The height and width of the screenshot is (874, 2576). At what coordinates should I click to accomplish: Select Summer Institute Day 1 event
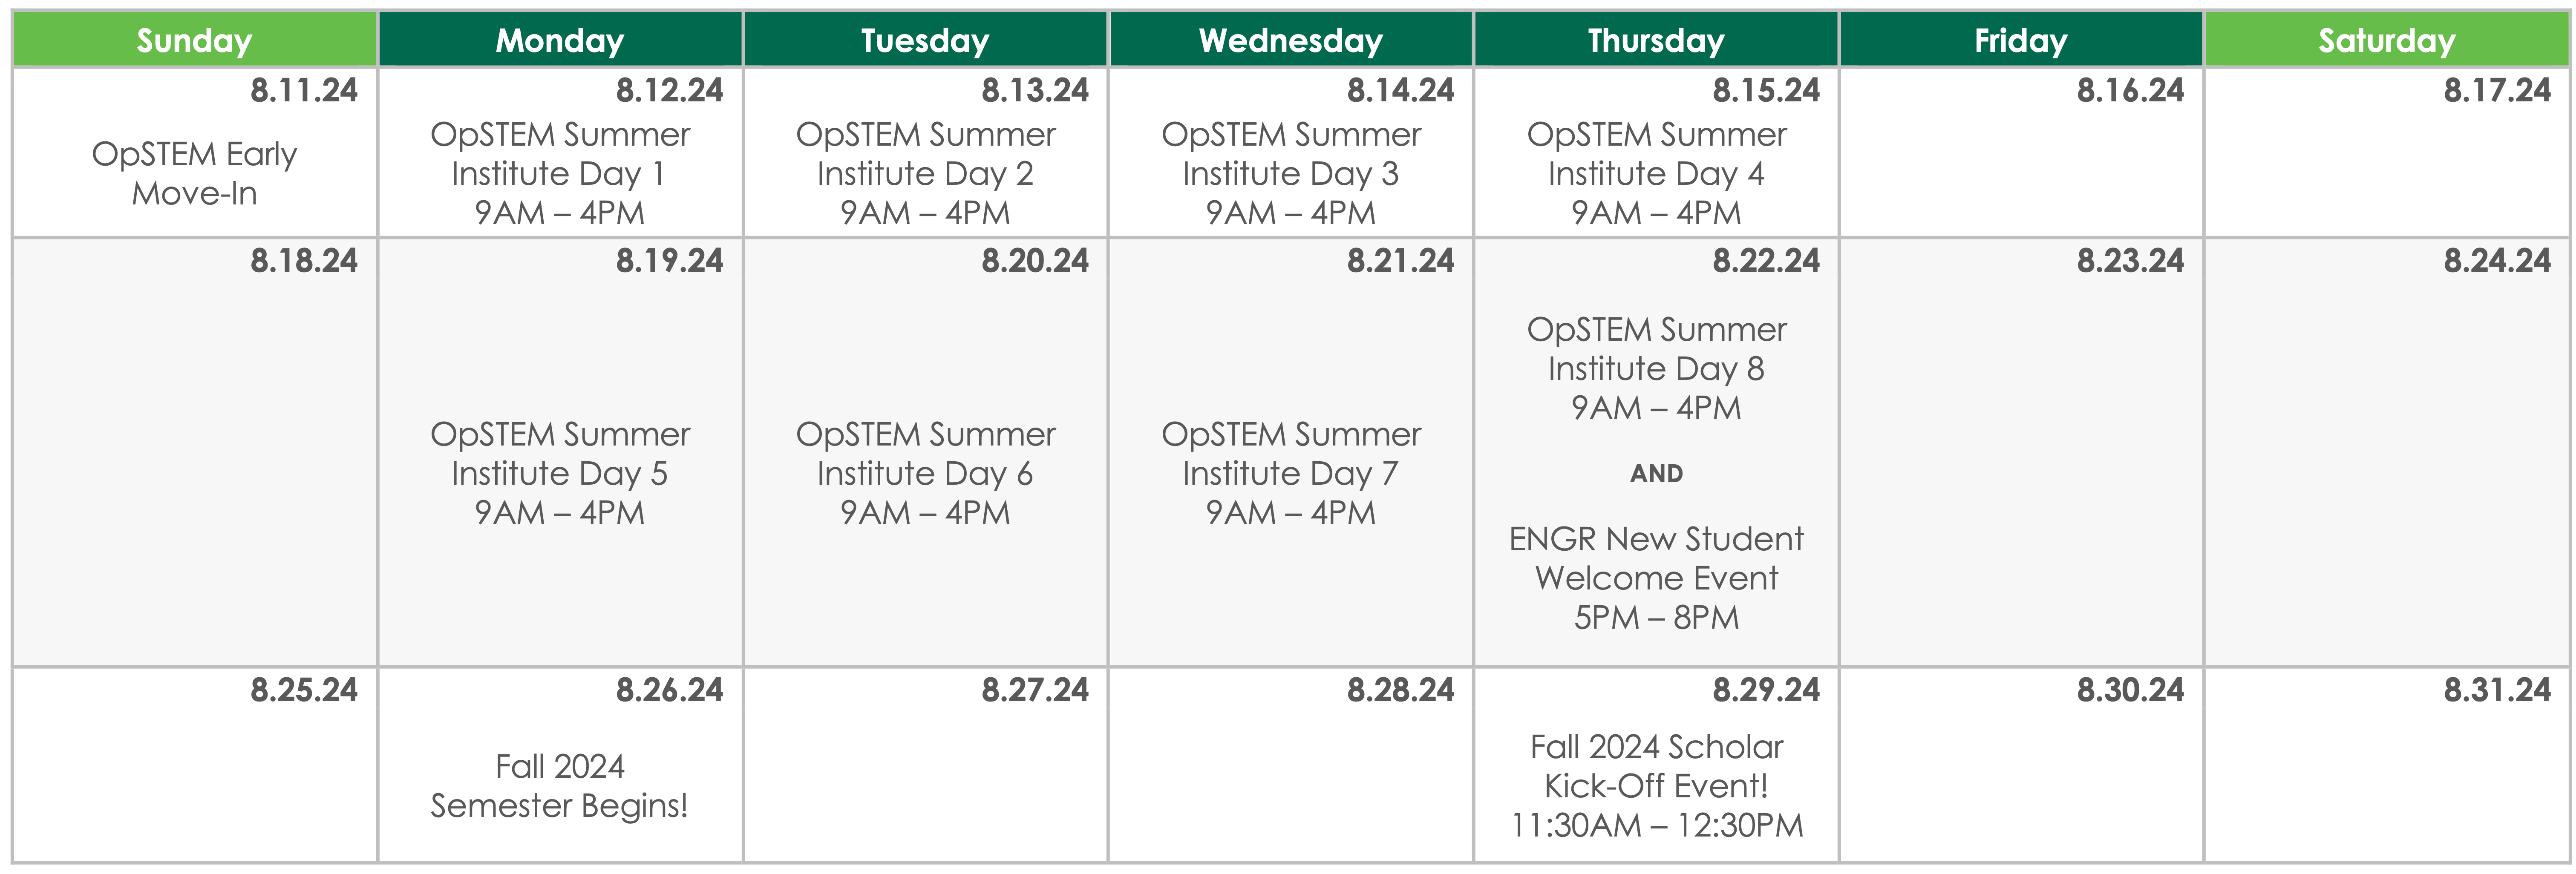pyautogui.click(x=560, y=173)
